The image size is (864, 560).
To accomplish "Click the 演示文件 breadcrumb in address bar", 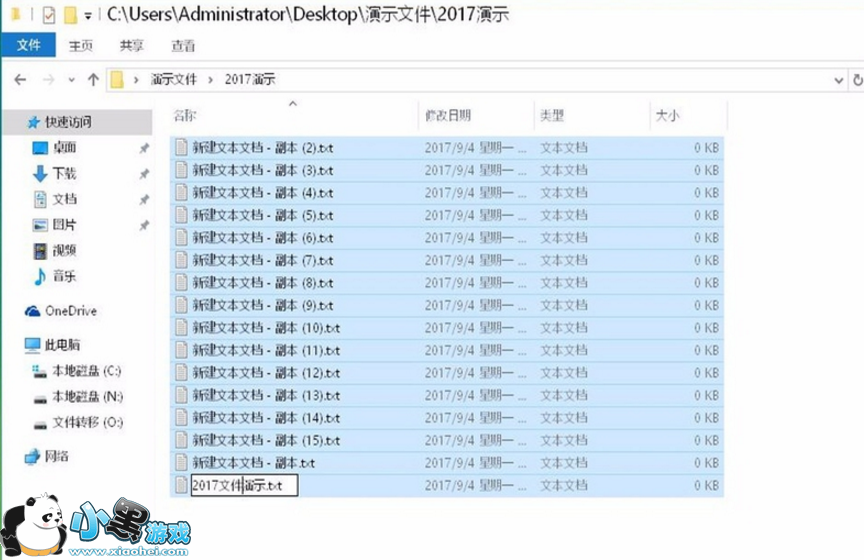I will click(x=174, y=79).
